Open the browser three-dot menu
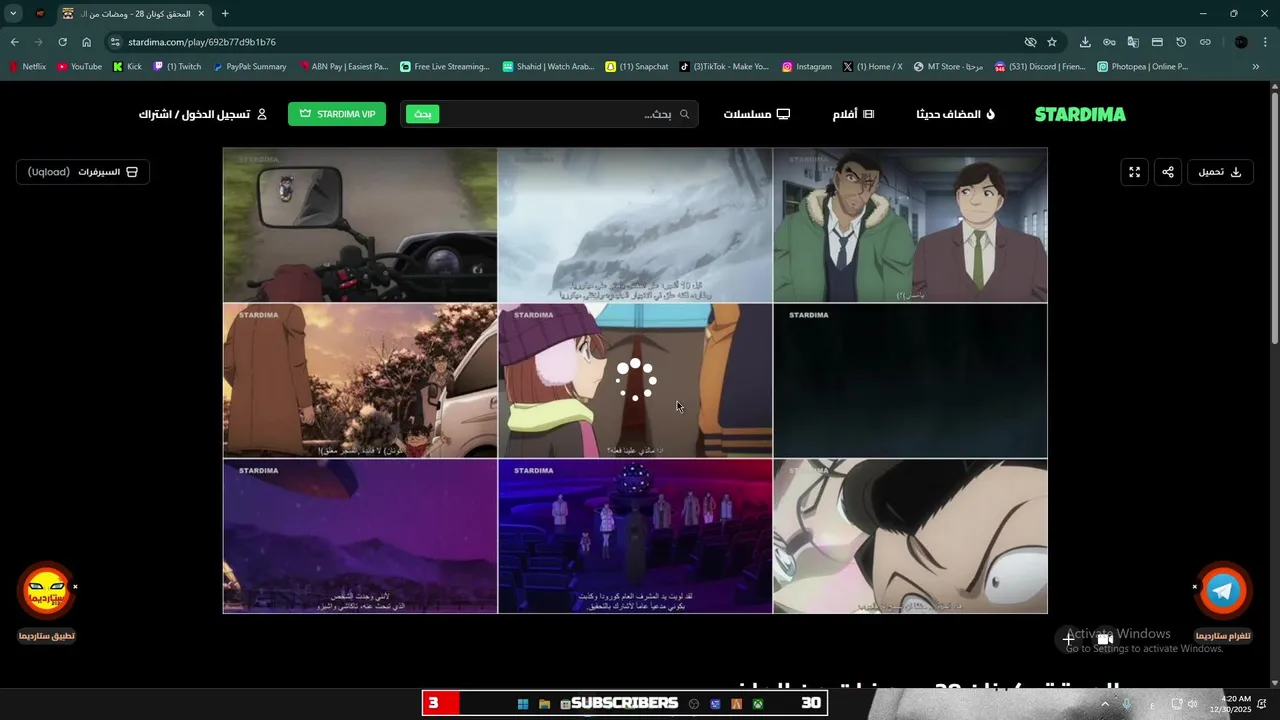The image size is (1280, 720). [1266, 42]
